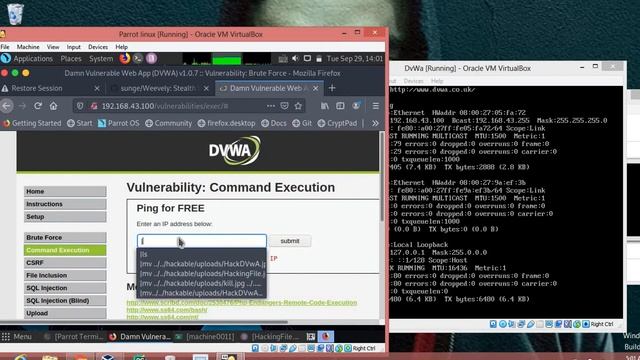
Task: Close the Restore Session tab
Action: click(97, 88)
